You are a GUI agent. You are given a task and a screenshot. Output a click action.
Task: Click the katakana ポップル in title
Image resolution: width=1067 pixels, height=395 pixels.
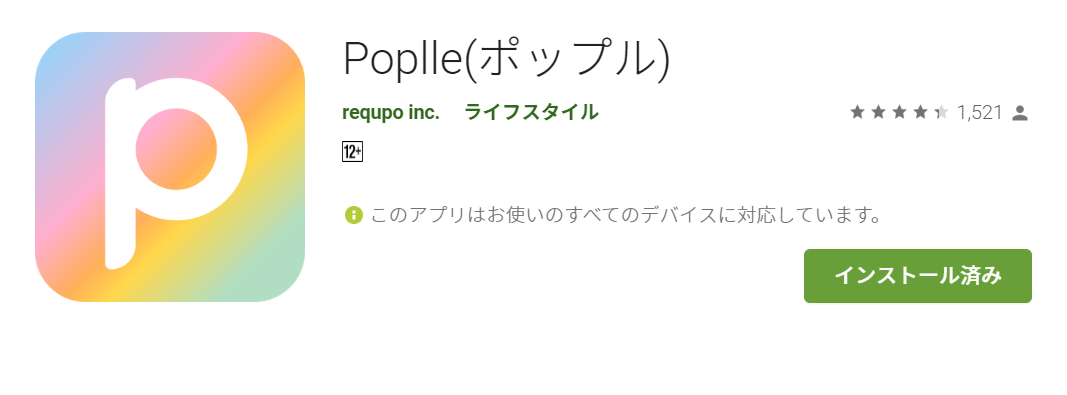(569, 59)
